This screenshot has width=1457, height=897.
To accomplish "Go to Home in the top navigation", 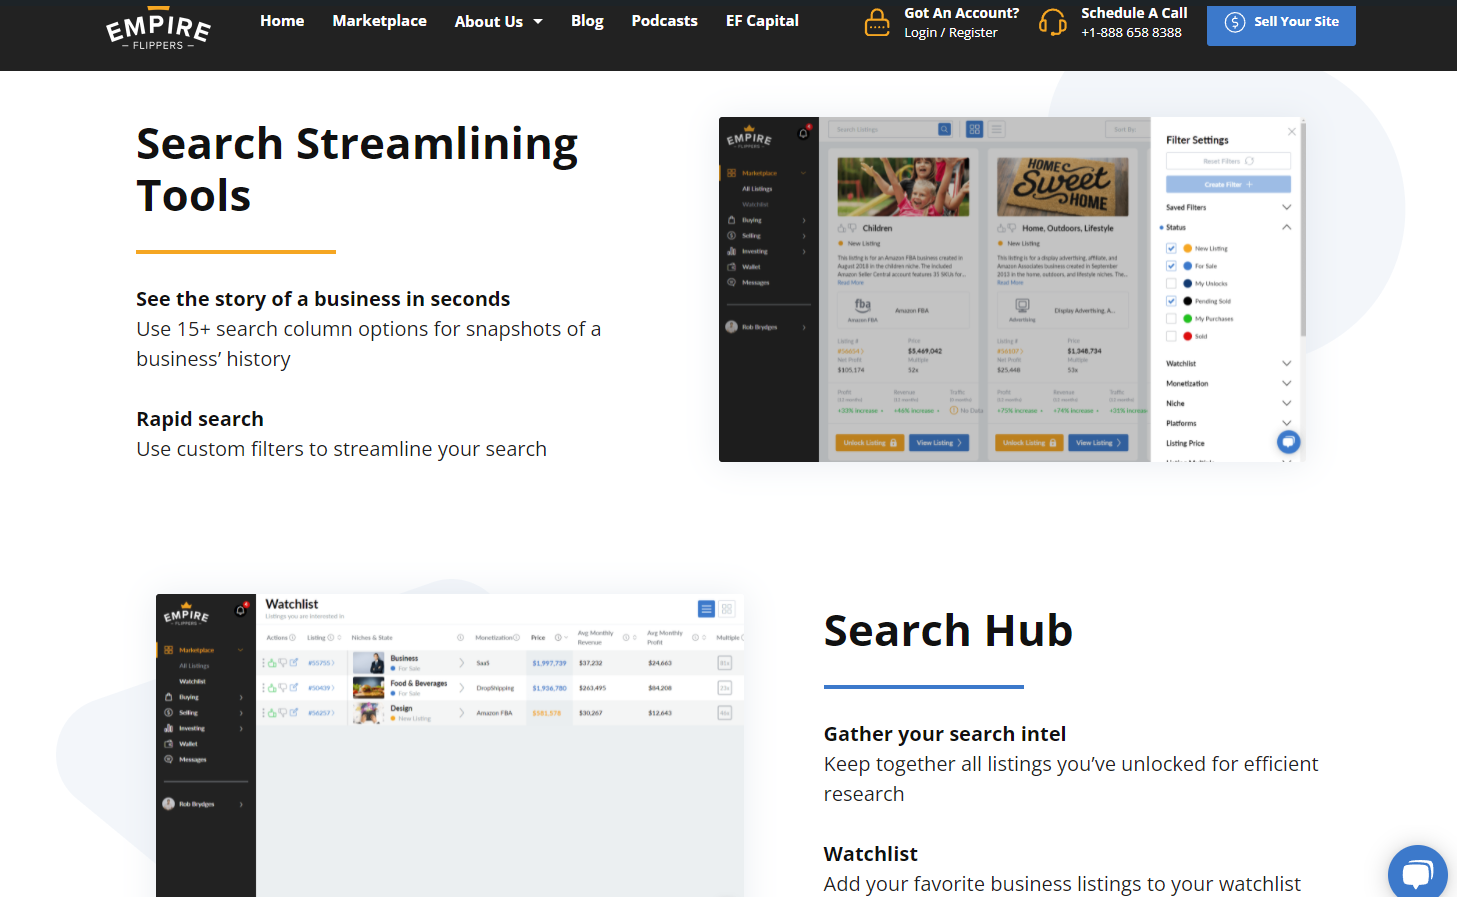I will point(282,20).
